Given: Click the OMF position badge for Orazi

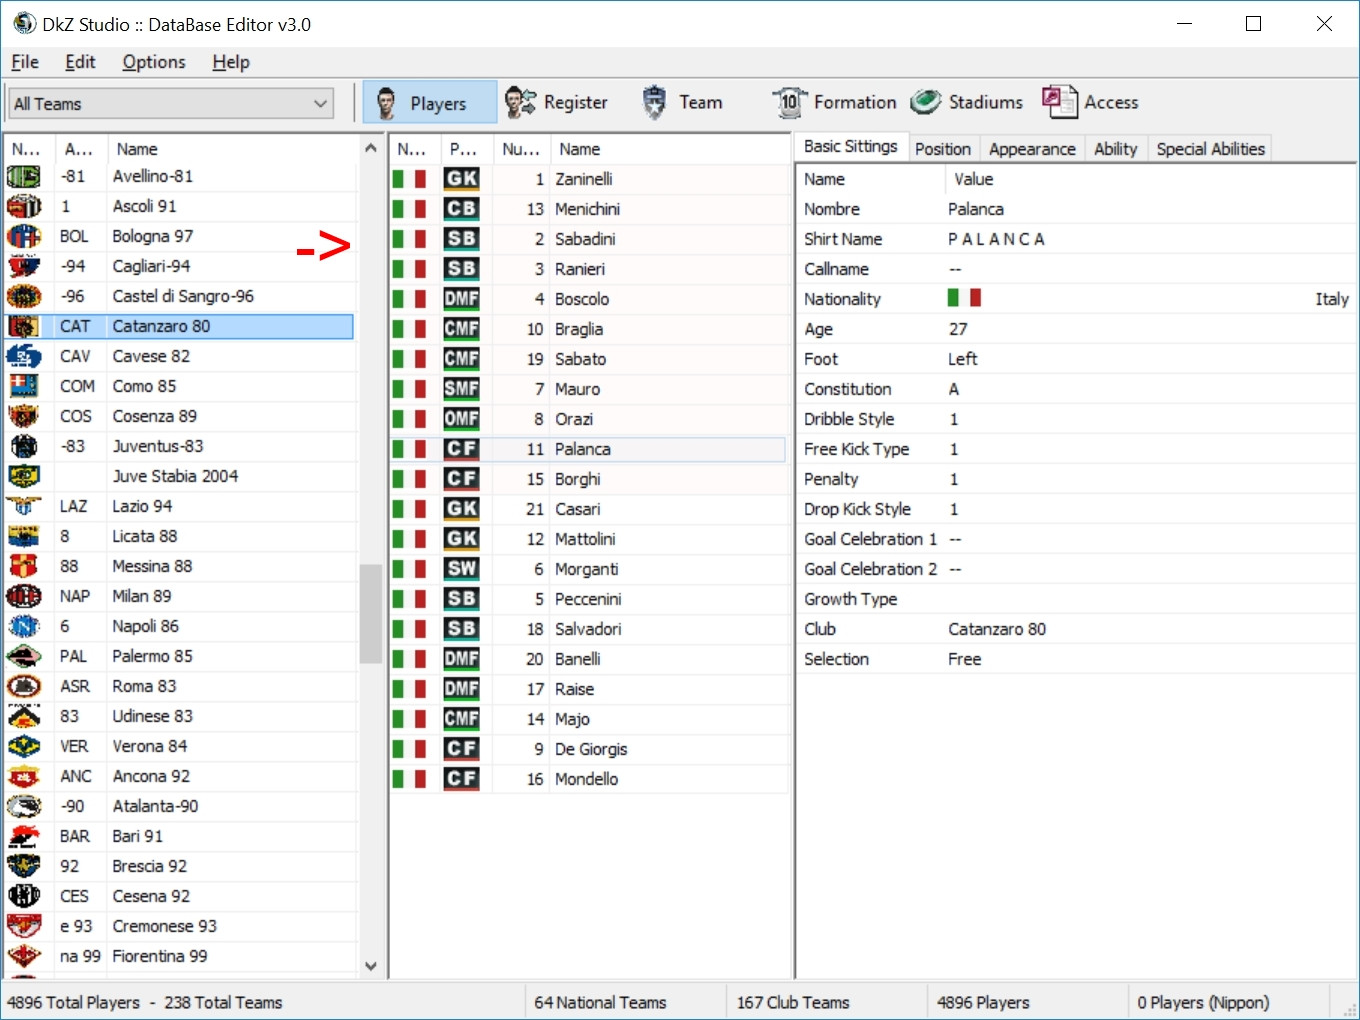Looking at the screenshot, I should pyautogui.click(x=461, y=419).
